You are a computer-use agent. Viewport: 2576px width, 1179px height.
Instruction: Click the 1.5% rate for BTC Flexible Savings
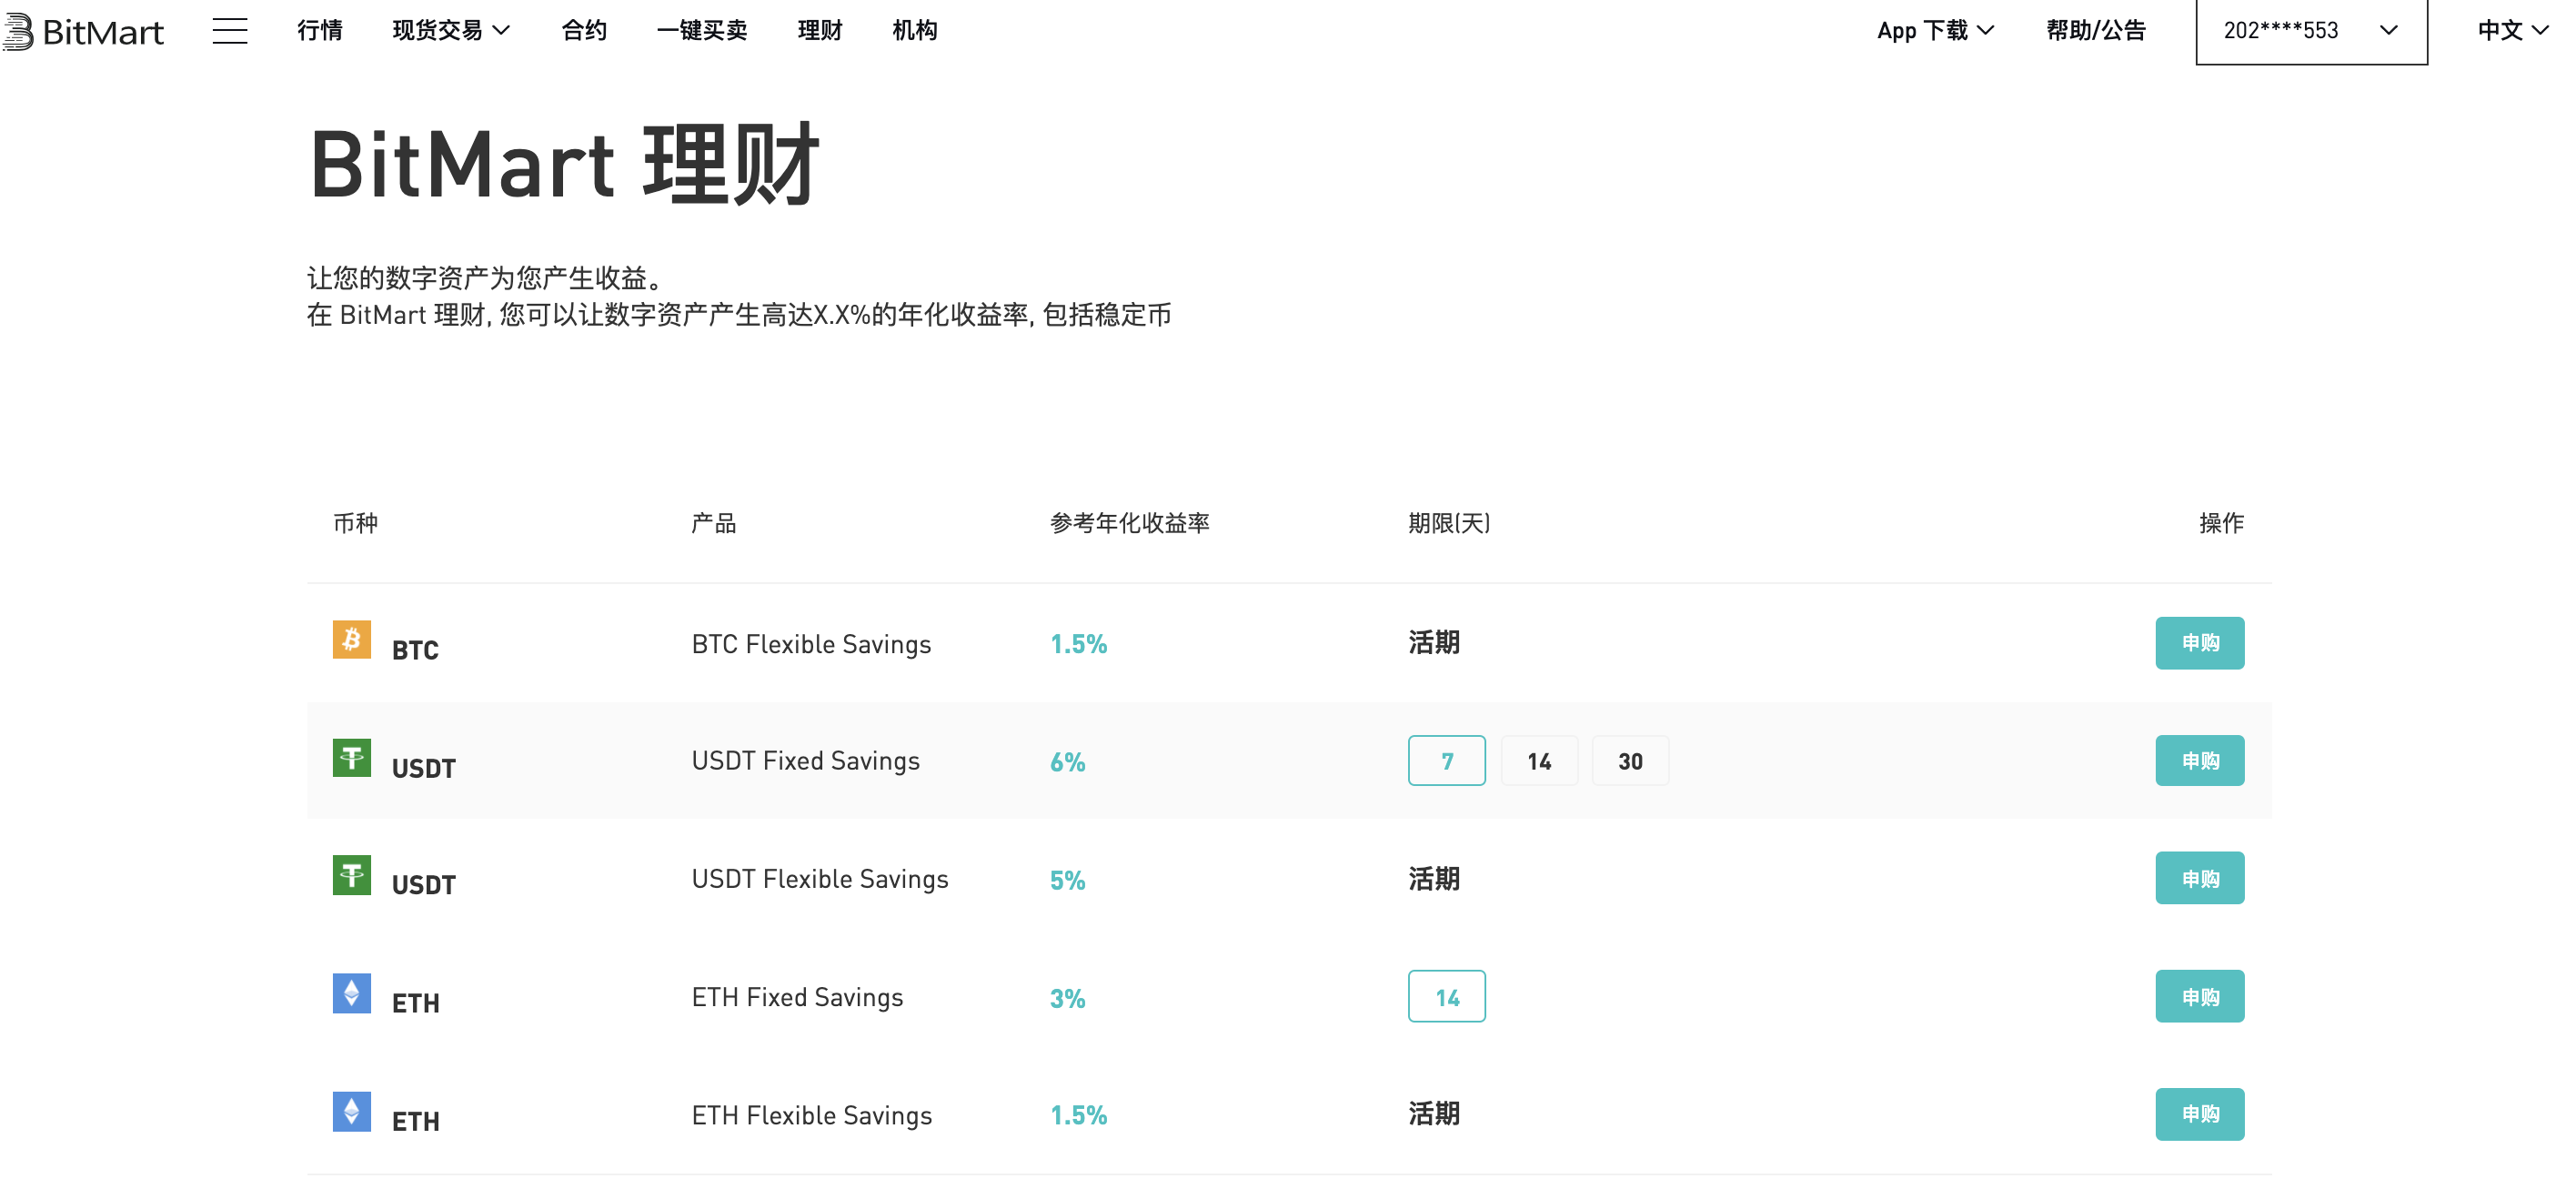click(1078, 644)
